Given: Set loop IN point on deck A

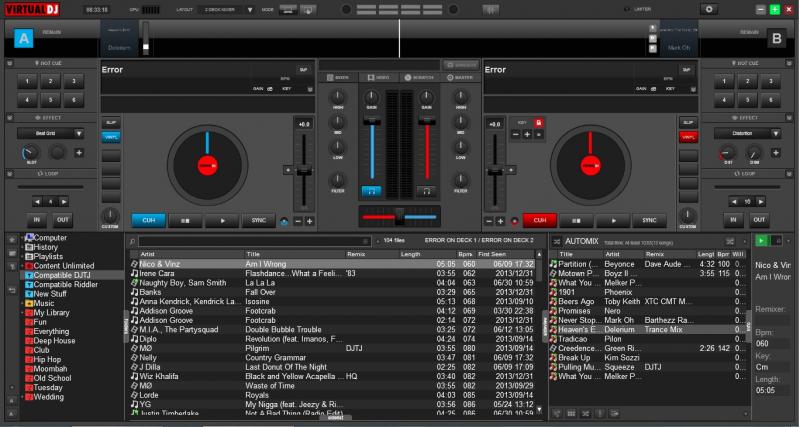Looking at the screenshot, I should [x=37, y=220].
